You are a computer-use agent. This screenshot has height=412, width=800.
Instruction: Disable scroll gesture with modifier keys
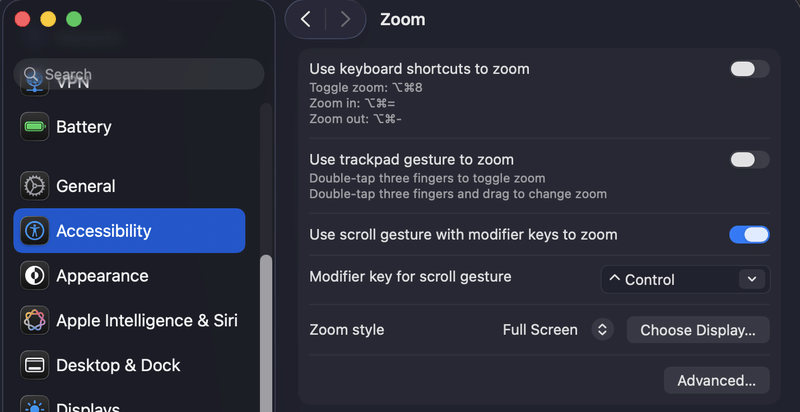point(749,235)
